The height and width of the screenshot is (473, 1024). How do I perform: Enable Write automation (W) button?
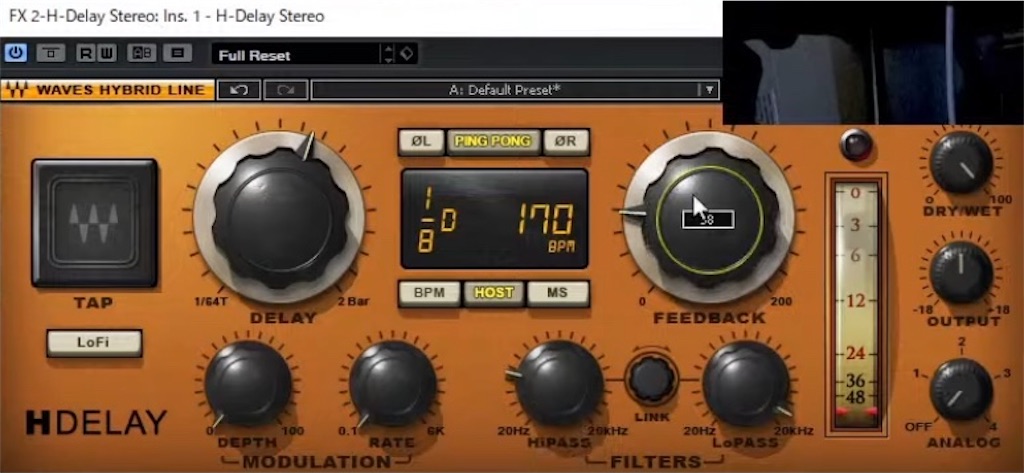point(107,53)
